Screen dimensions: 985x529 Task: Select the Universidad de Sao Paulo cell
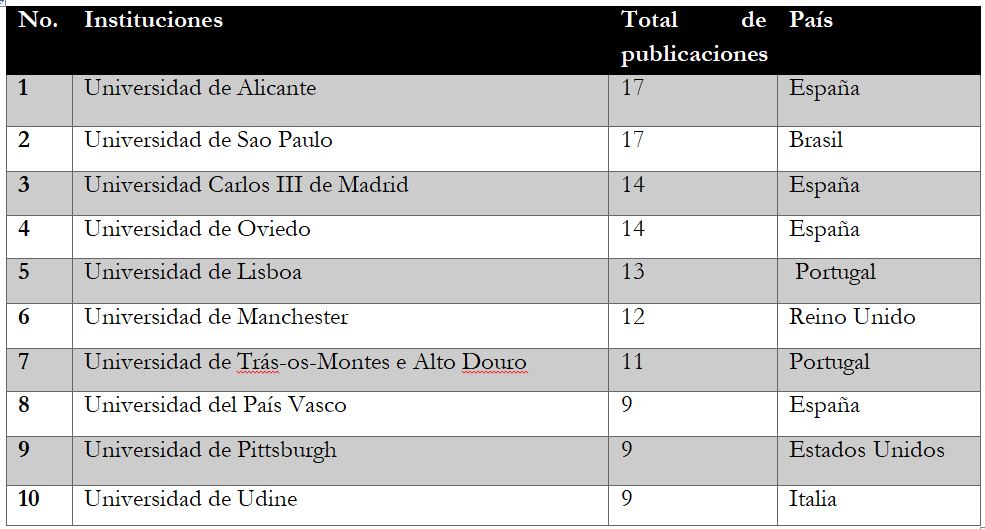point(340,149)
